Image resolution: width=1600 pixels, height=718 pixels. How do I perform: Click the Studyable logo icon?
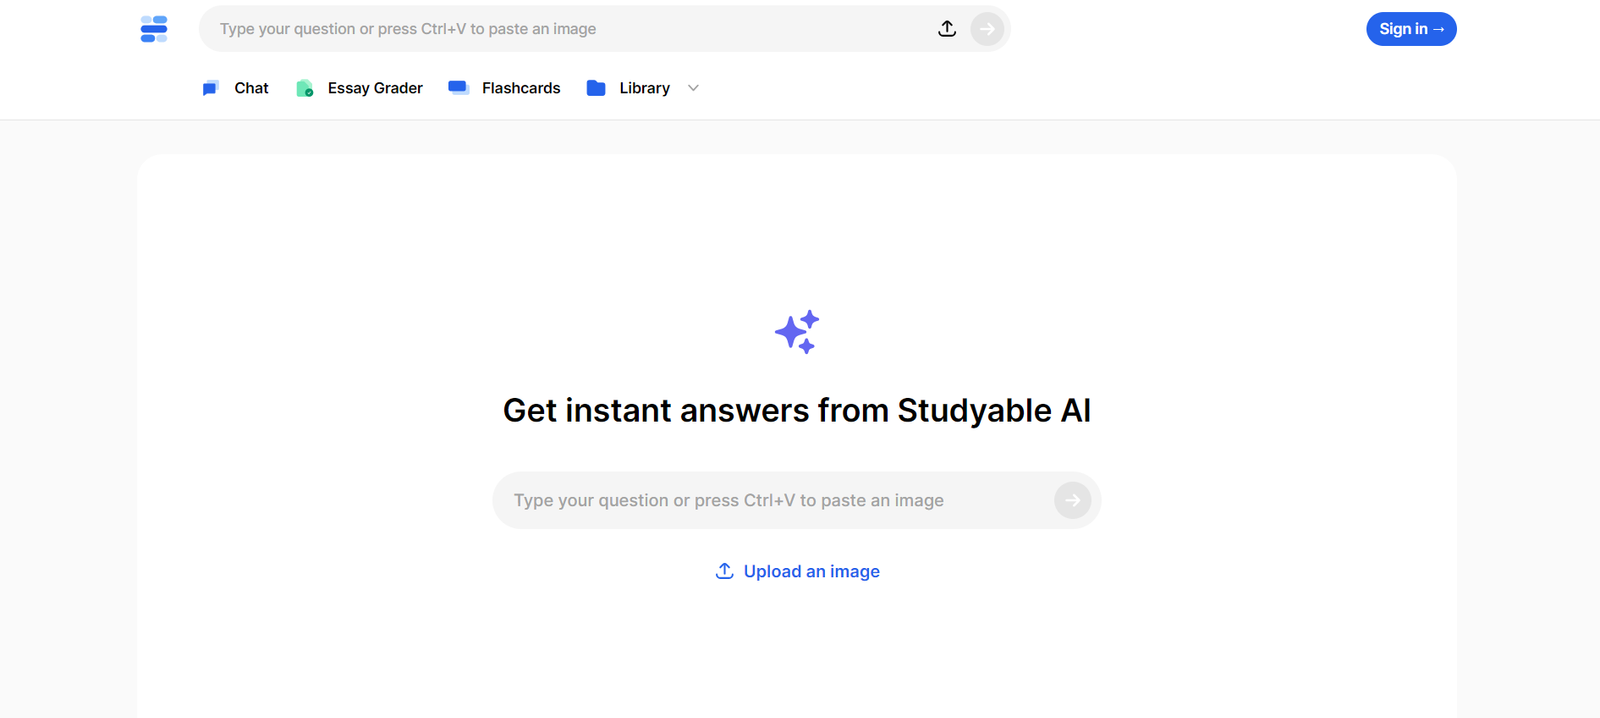pos(154,29)
